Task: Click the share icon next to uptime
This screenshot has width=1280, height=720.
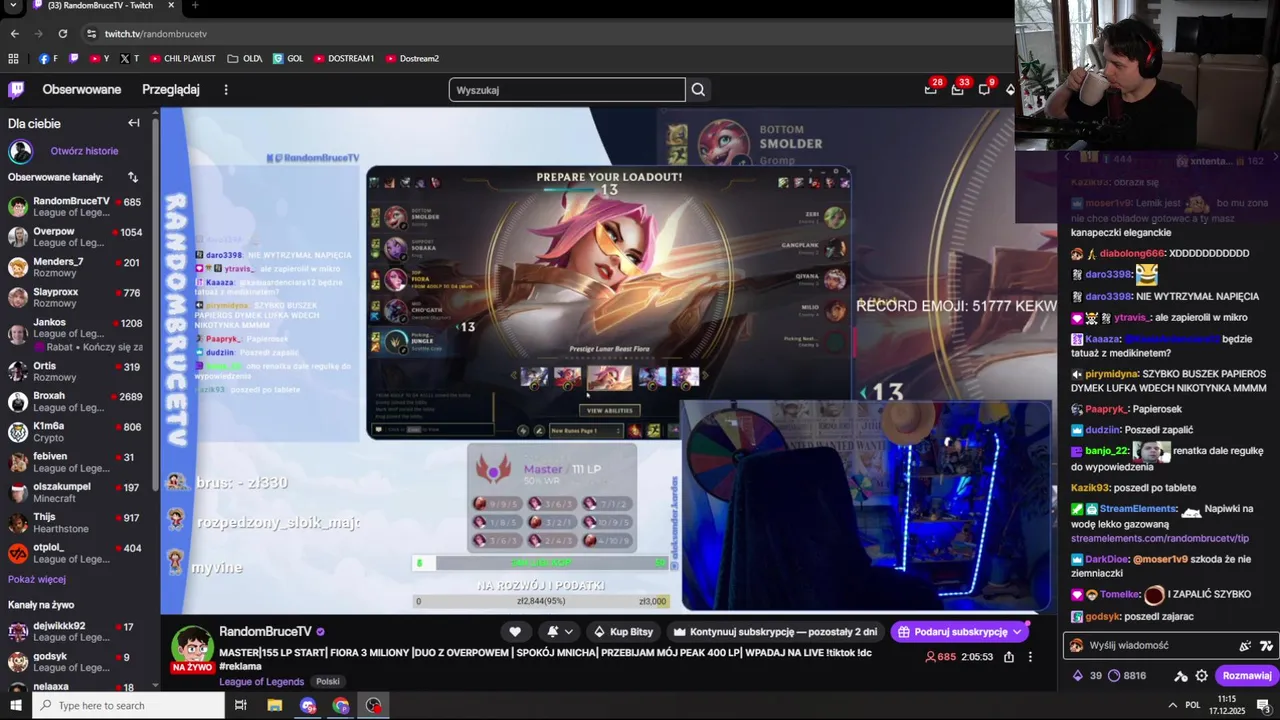Action: 1009,657
